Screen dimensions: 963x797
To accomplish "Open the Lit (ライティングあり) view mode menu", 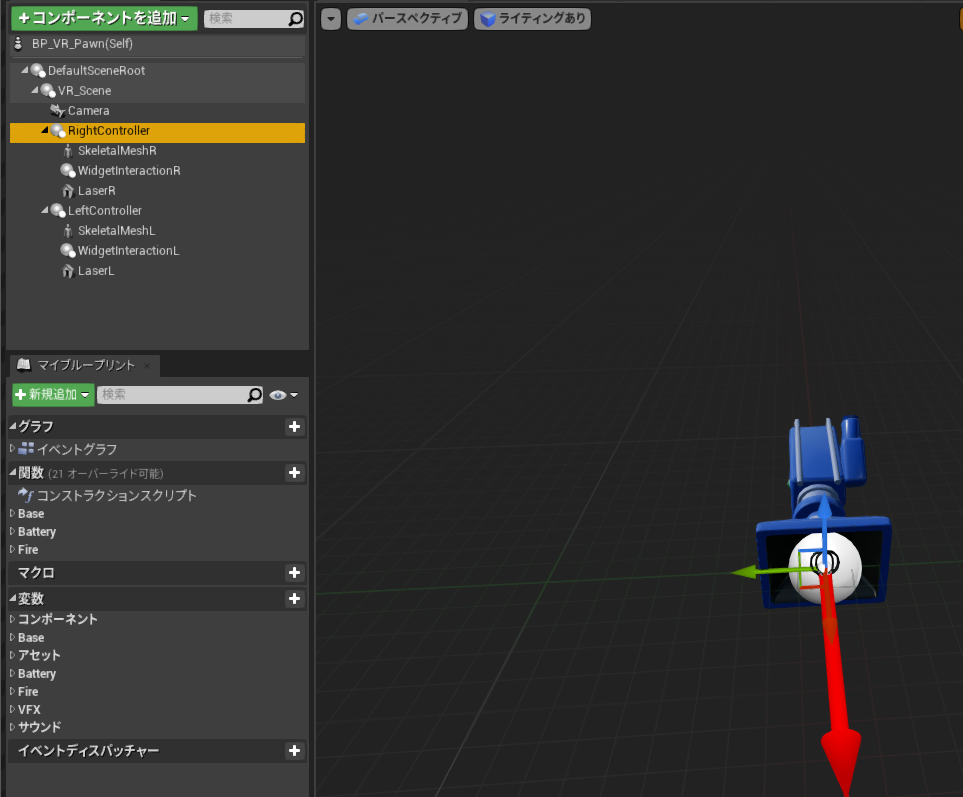I will (532, 19).
